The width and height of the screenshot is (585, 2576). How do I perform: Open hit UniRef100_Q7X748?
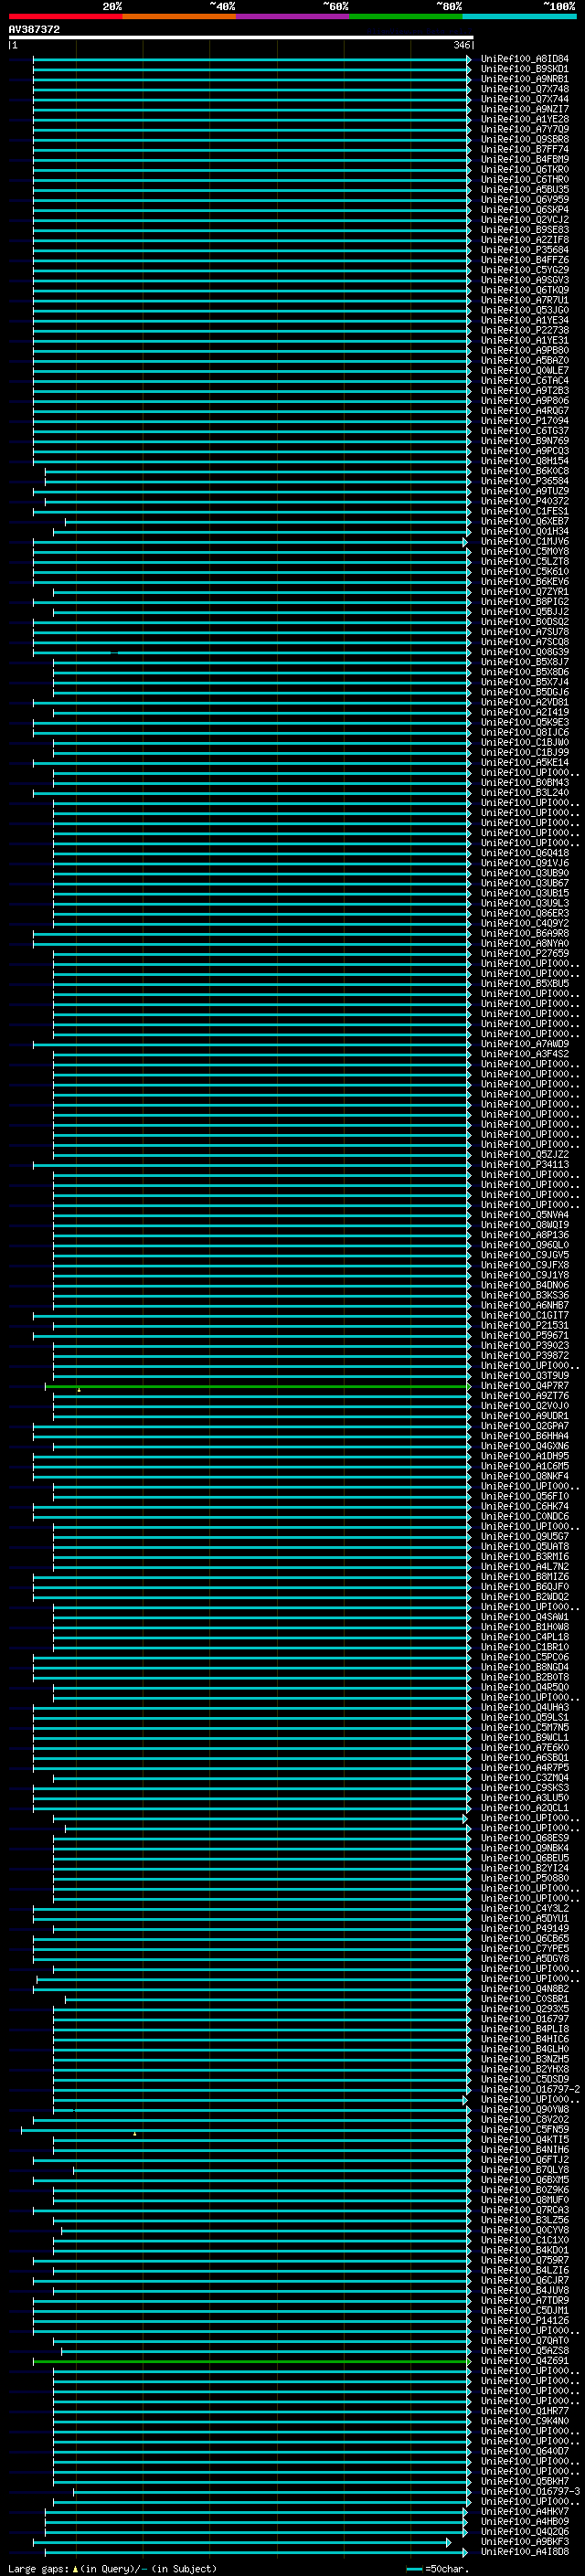point(524,89)
